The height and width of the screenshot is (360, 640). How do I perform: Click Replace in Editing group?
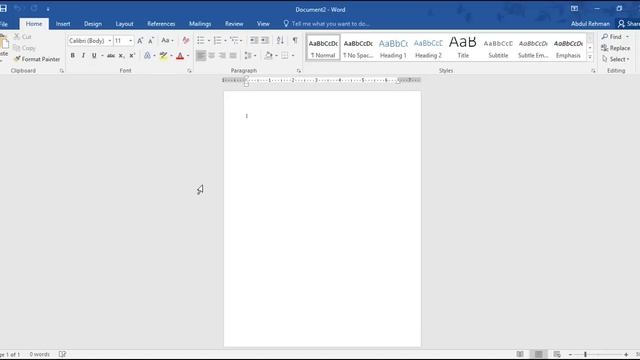[616, 48]
